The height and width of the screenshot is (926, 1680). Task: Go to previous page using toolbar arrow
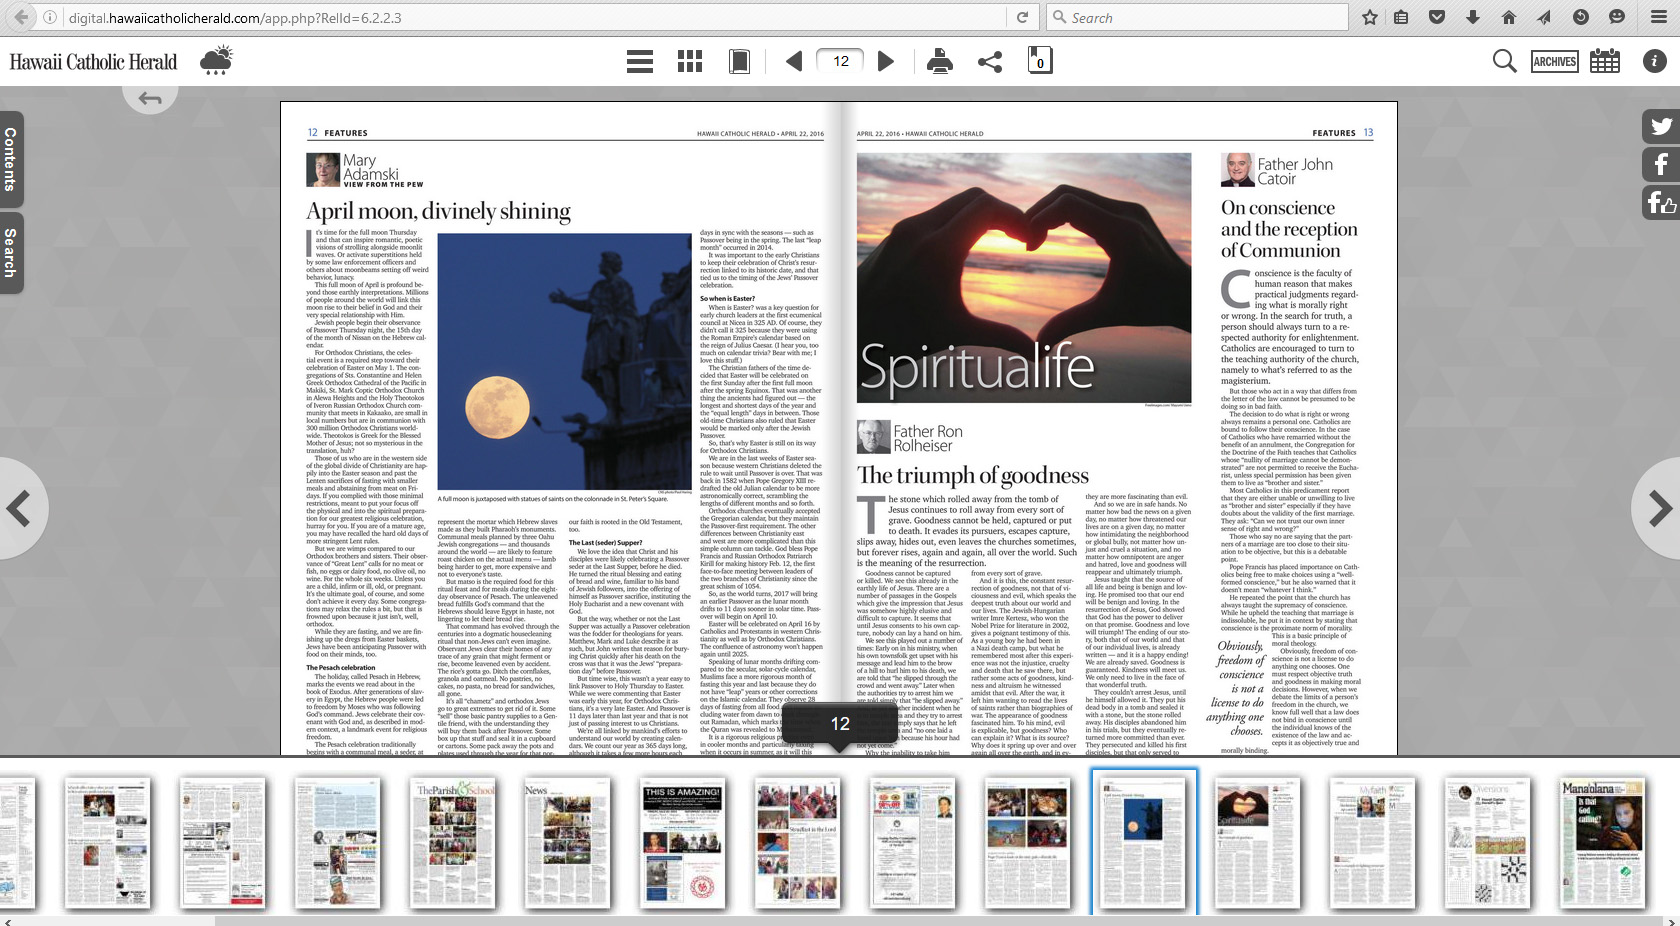pyautogui.click(x=794, y=62)
